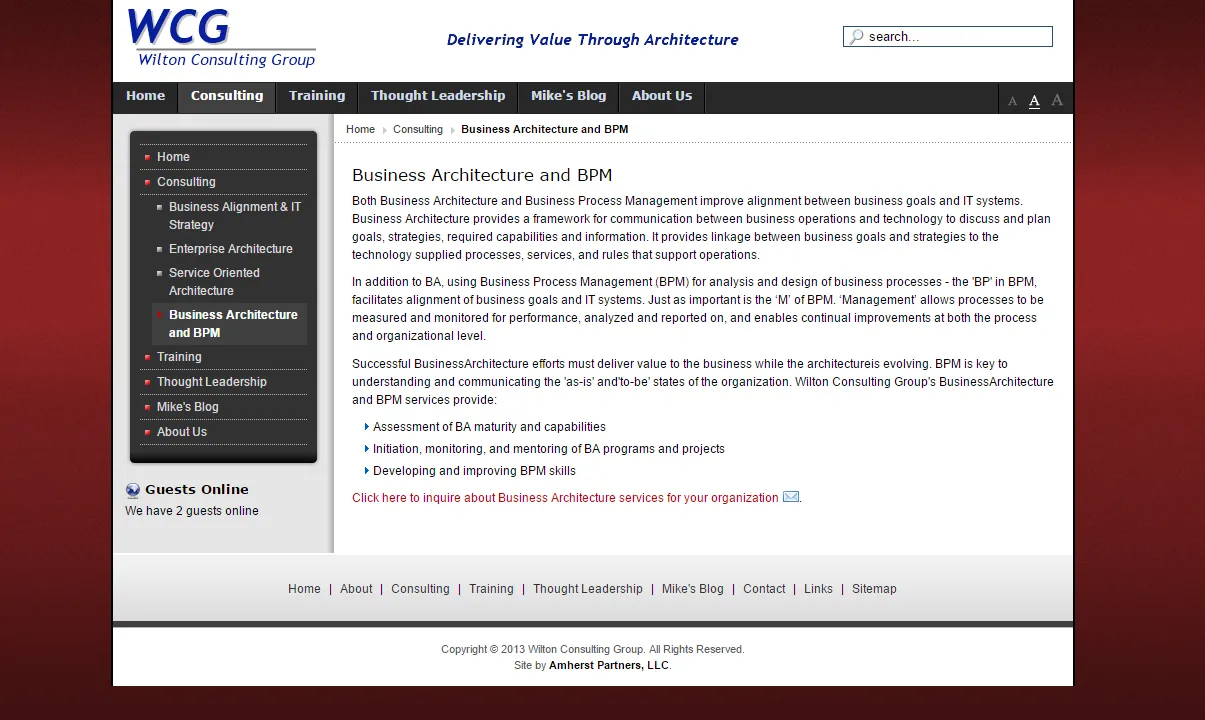
Task: Click the WCG Wilton Consulting Group logo
Action: pyautogui.click(x=221, y=38)
